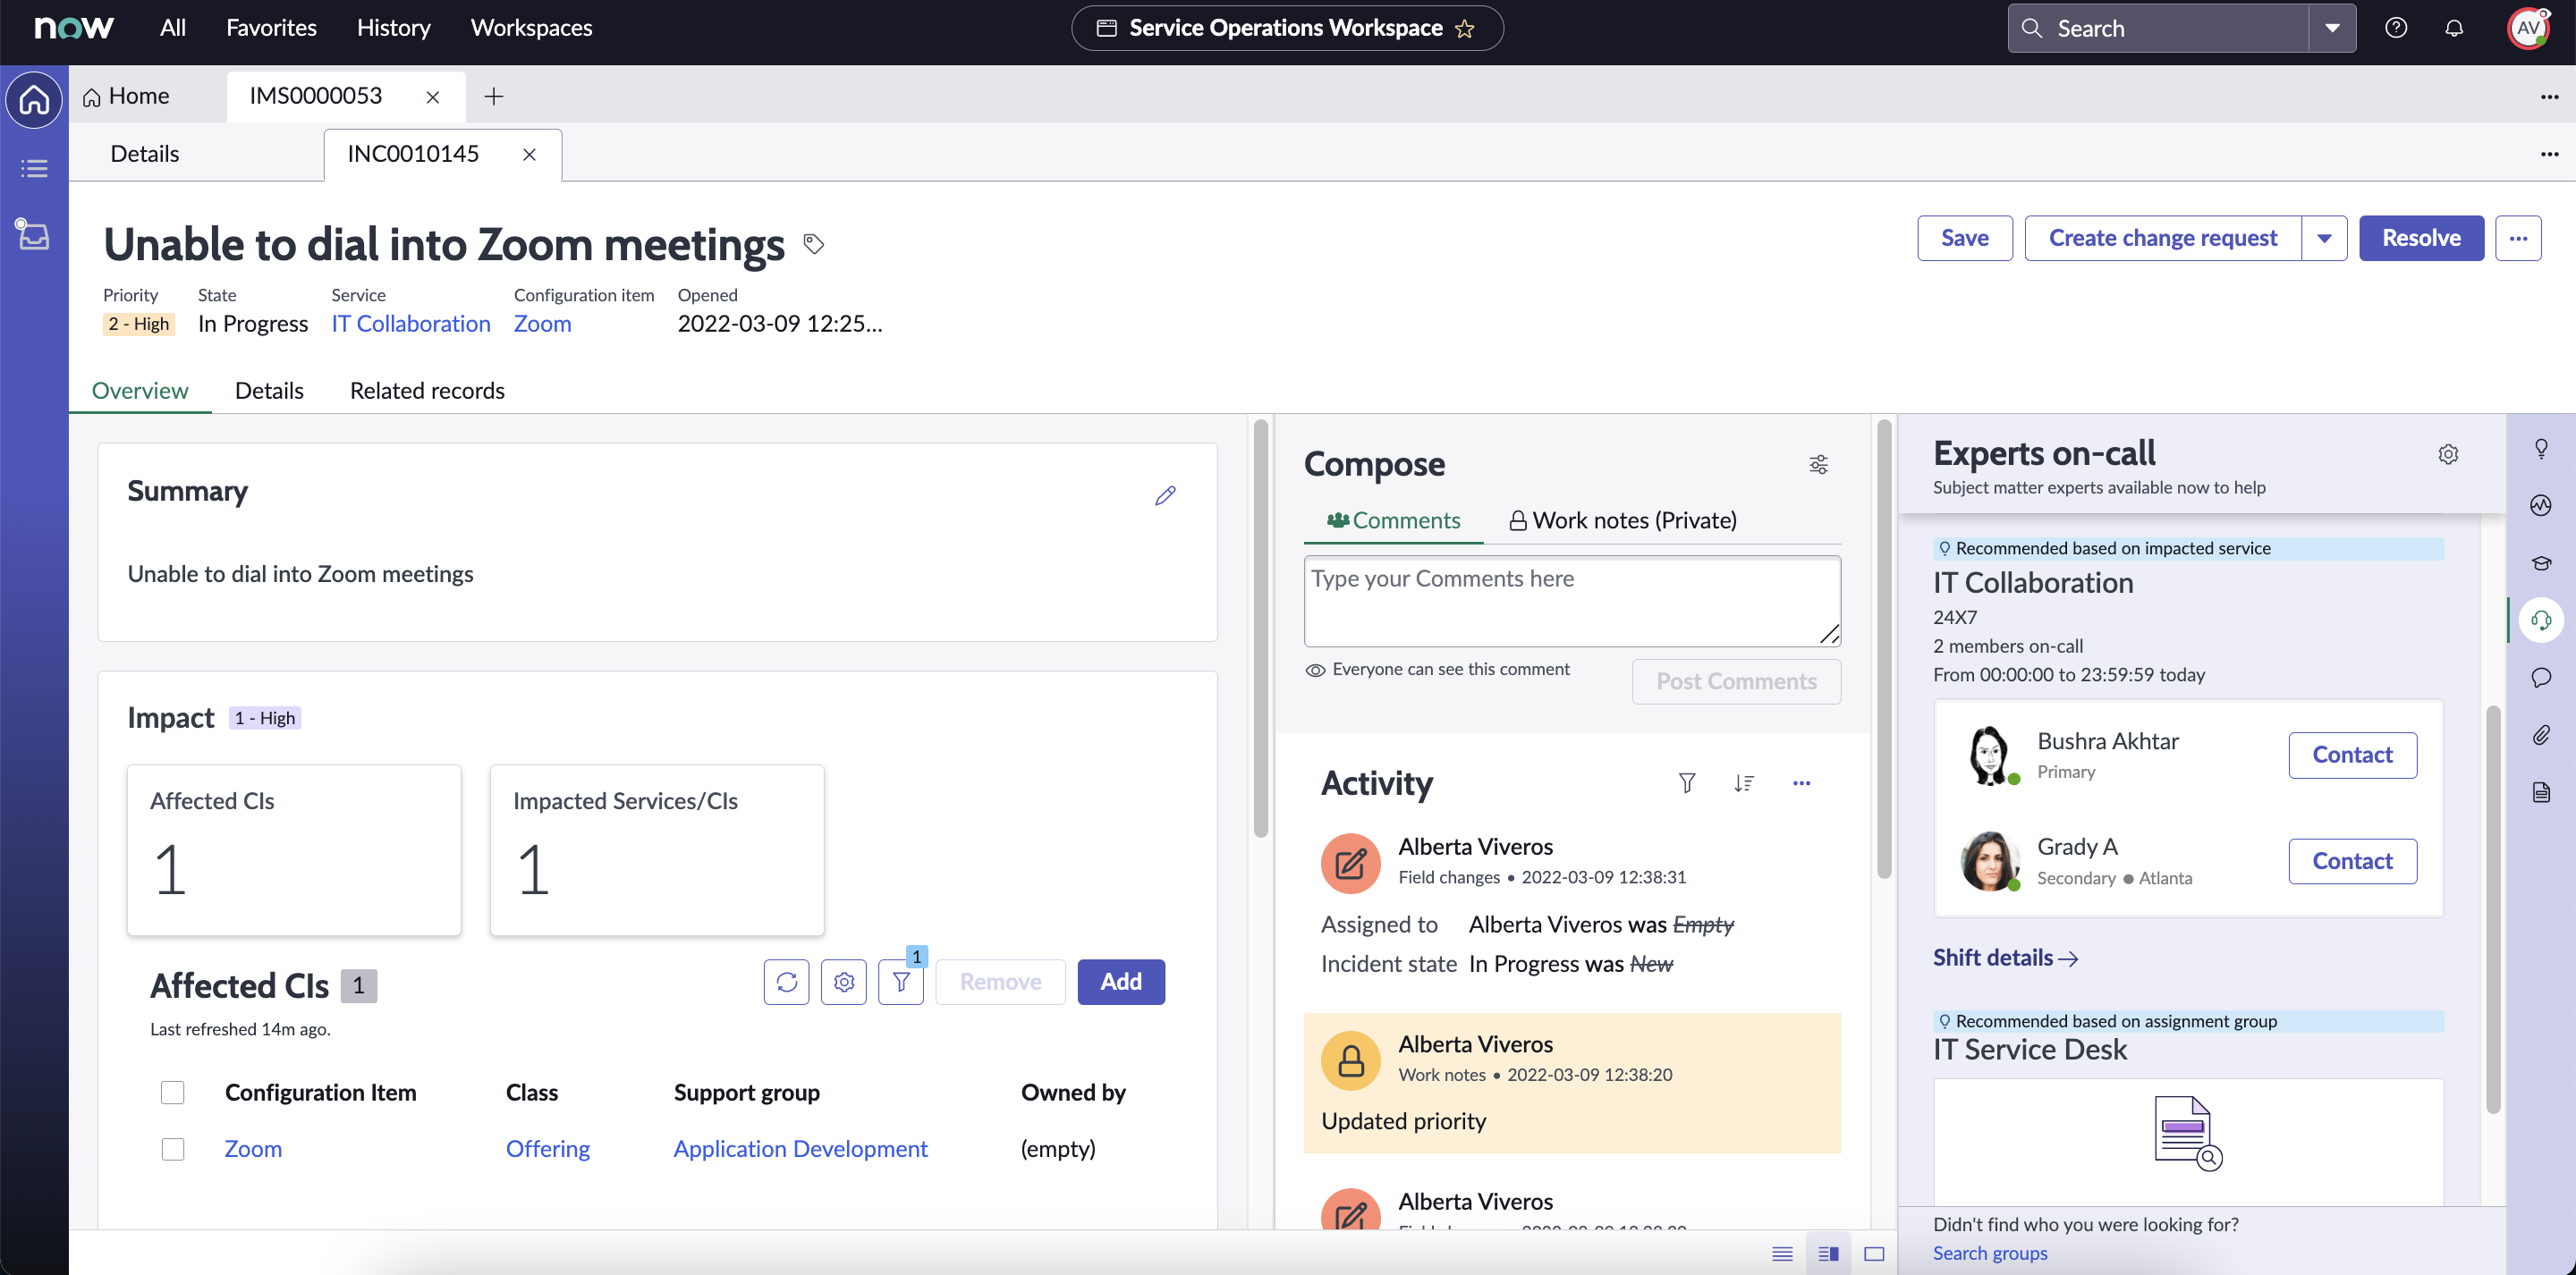Check the Zoom configuration item row checkbox
Viewport: 2576px width, 1275px height.
(173, 1149)
